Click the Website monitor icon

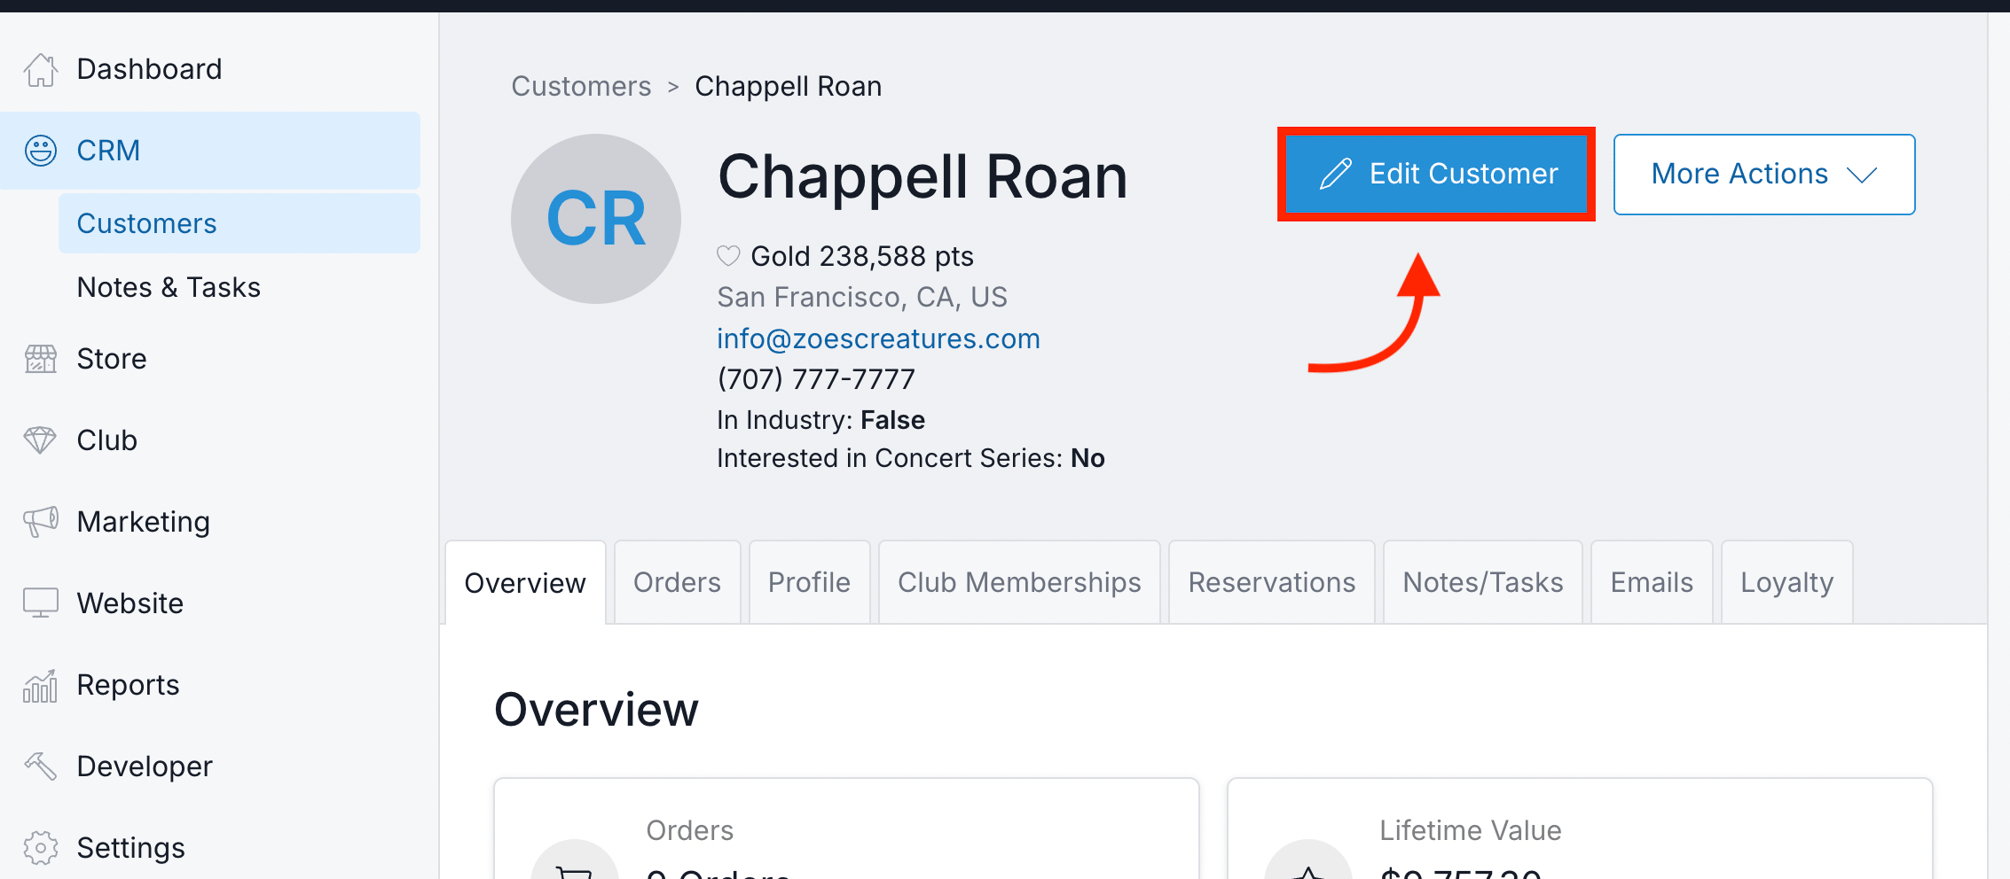[x=40, y=603]
